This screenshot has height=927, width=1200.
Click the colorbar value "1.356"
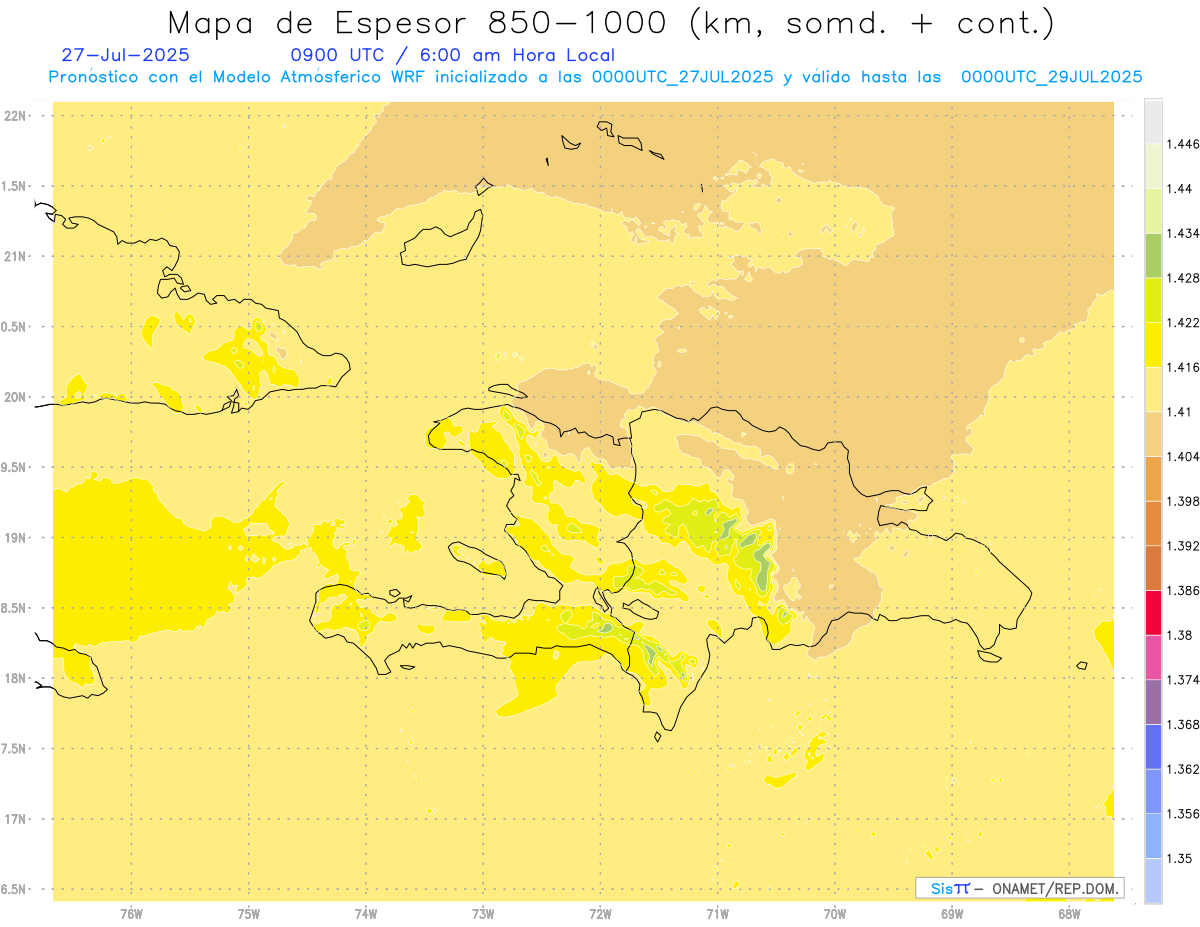pos(1183,814)
